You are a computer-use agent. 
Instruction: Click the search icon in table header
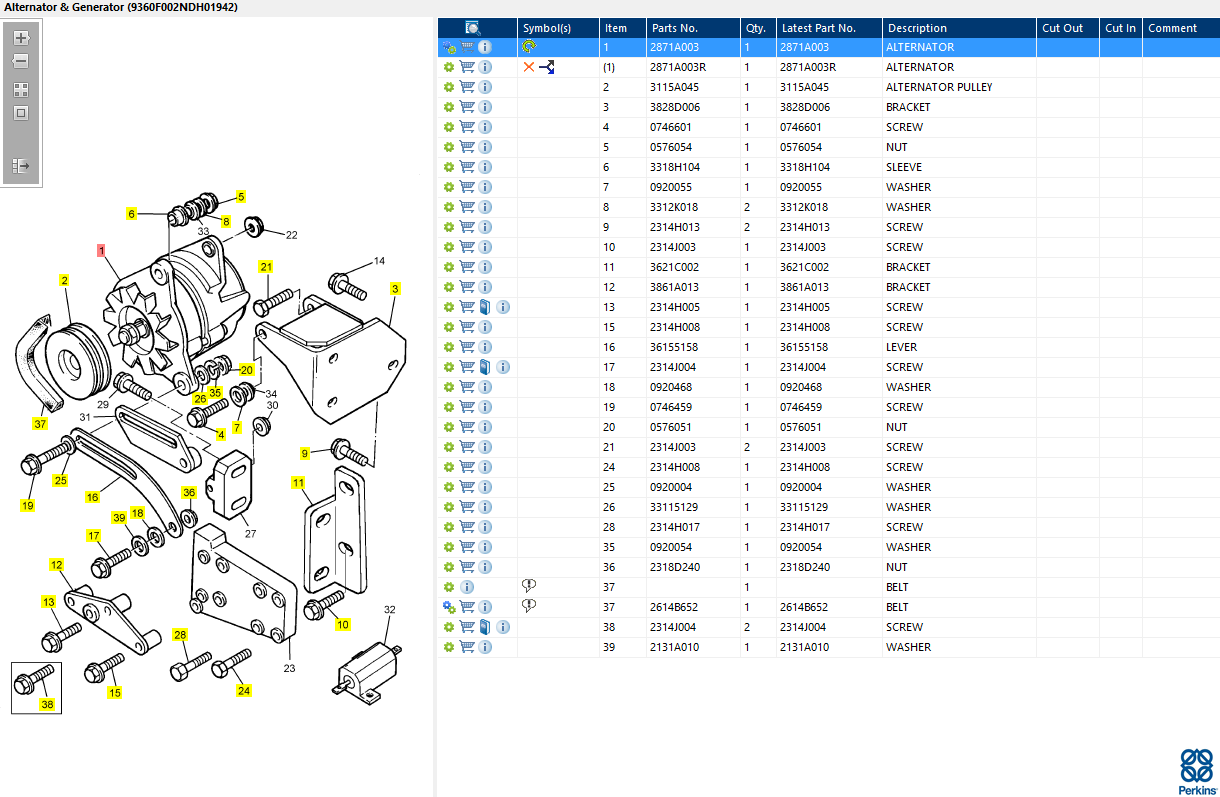coord(473,28)
